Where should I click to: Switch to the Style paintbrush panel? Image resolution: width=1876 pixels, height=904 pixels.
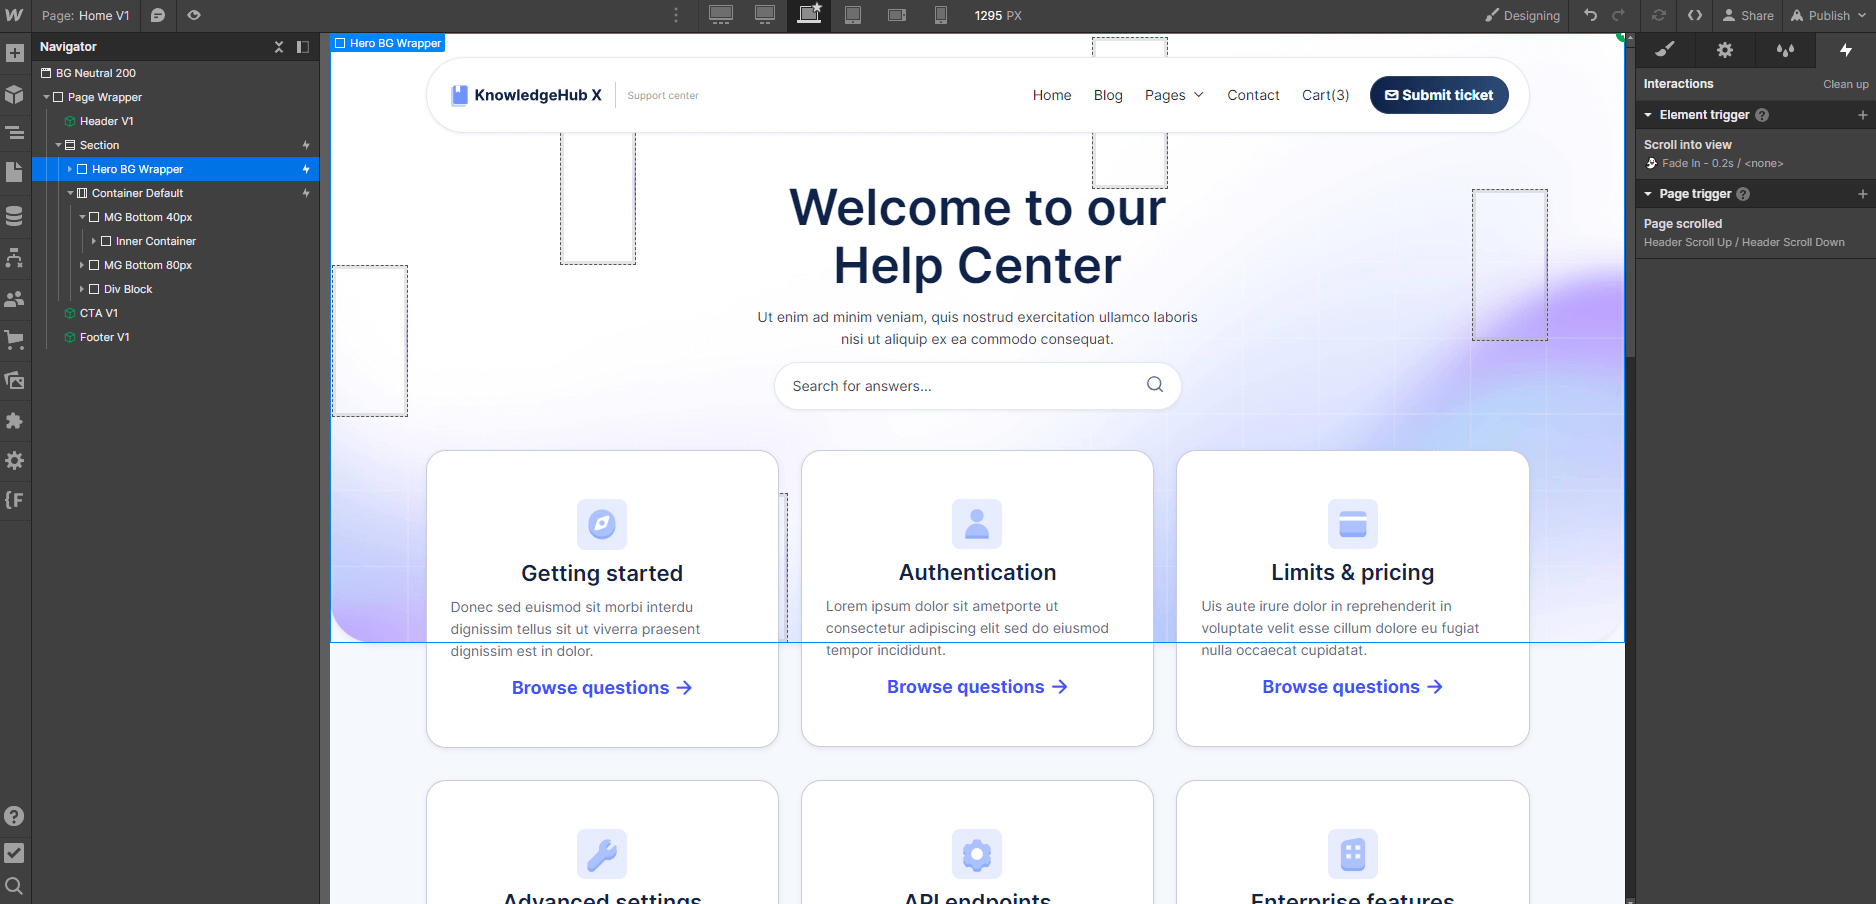(1664, 49)
